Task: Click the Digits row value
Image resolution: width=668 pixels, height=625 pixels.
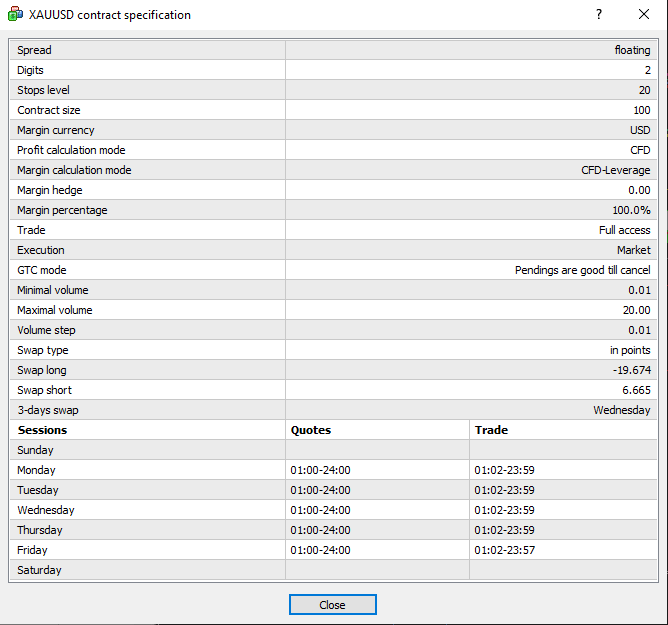Action: [x=647, y=70]
